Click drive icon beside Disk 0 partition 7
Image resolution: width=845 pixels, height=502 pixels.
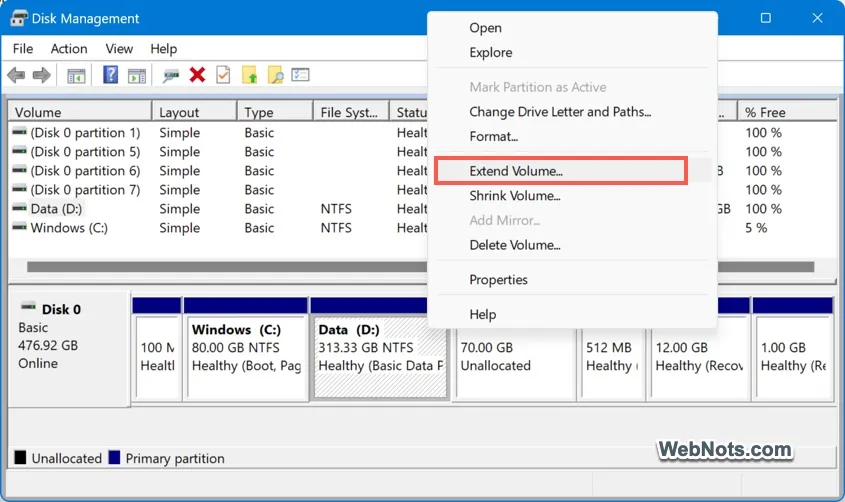pyautogui.click(x=19, y=189)
